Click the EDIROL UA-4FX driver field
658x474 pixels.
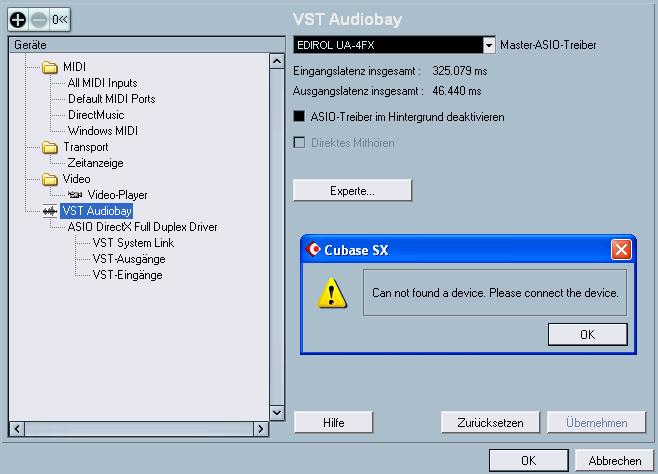coord(388,45)
